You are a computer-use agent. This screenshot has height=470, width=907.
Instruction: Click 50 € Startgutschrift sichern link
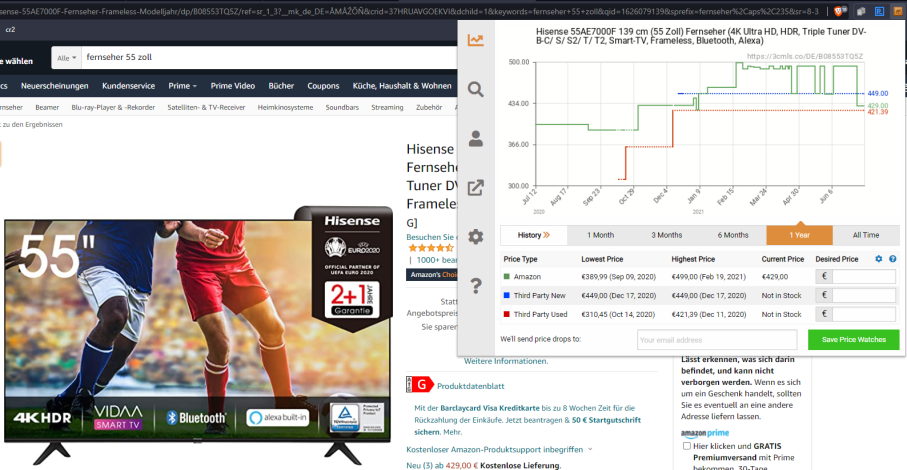click(x=527, y=426)
